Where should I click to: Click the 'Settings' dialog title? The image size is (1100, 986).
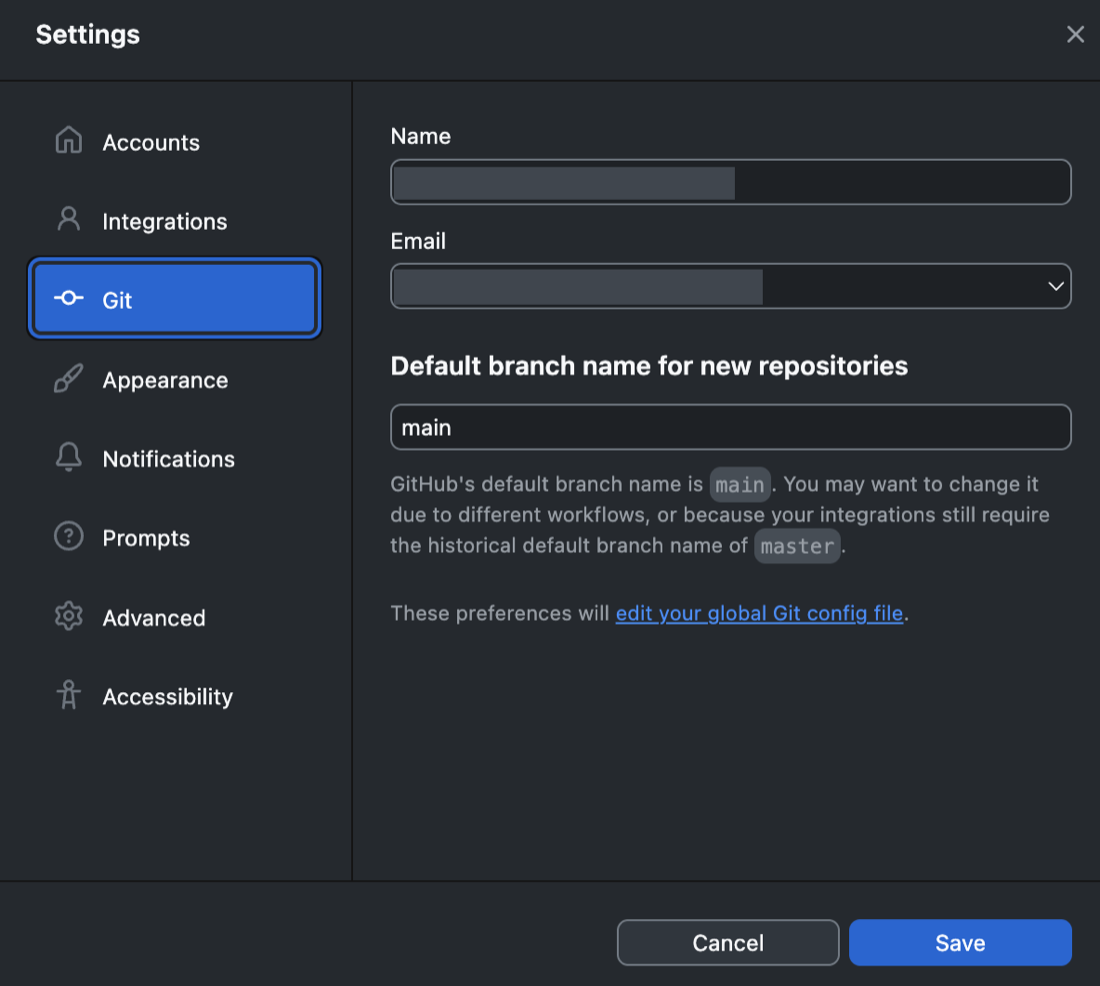(88, 34)
